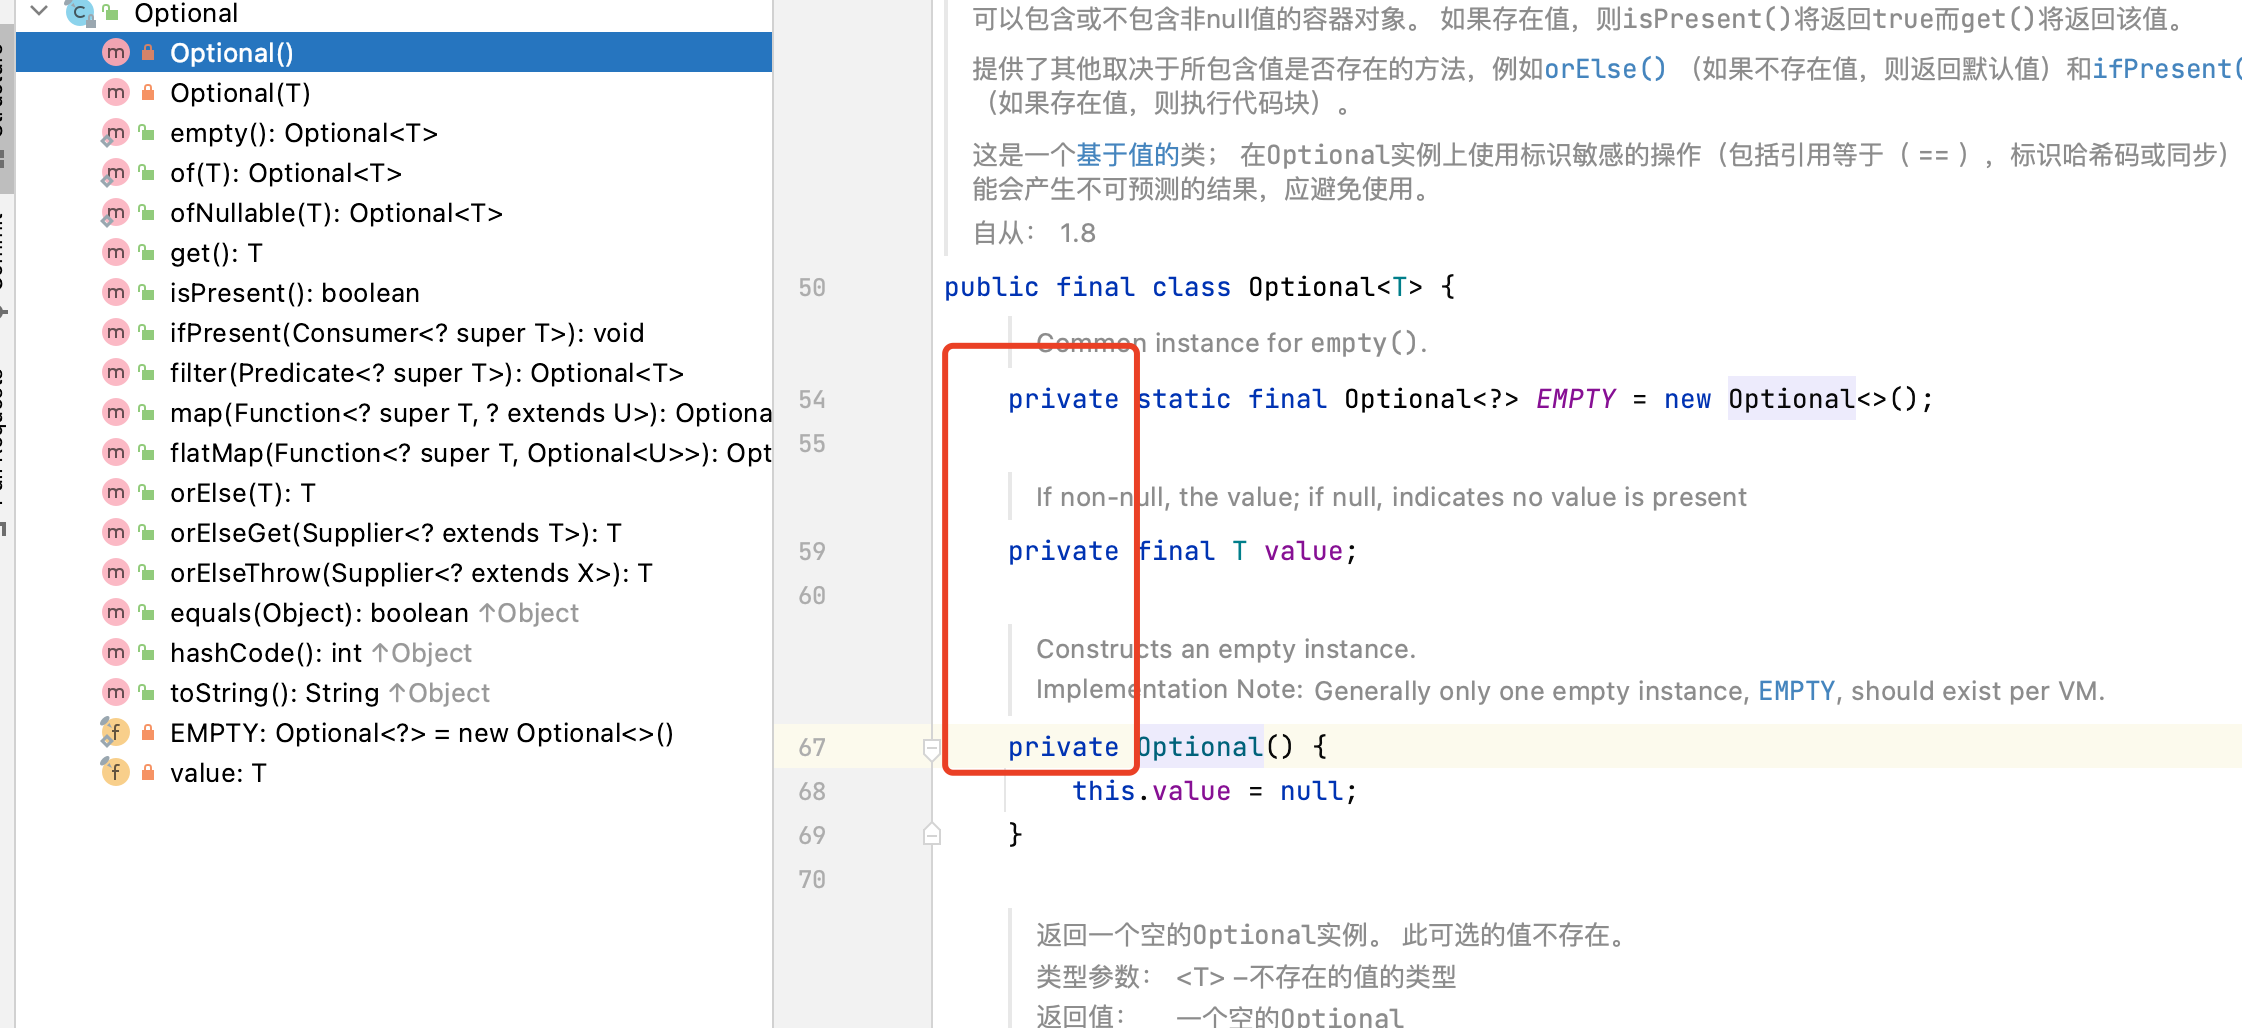Select equals(Object): boolean in structure list

click(319, 613)
